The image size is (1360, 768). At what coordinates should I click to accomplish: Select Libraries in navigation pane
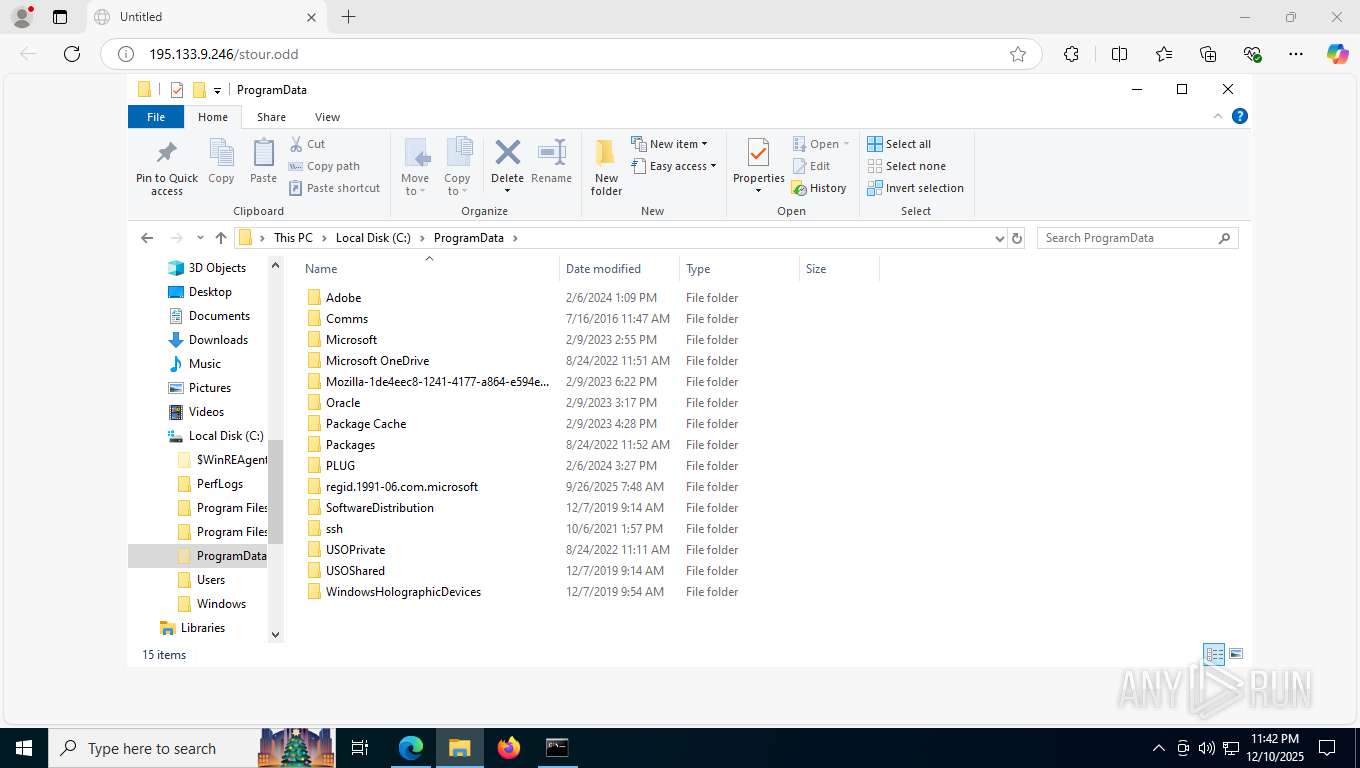tap(203, 628)
